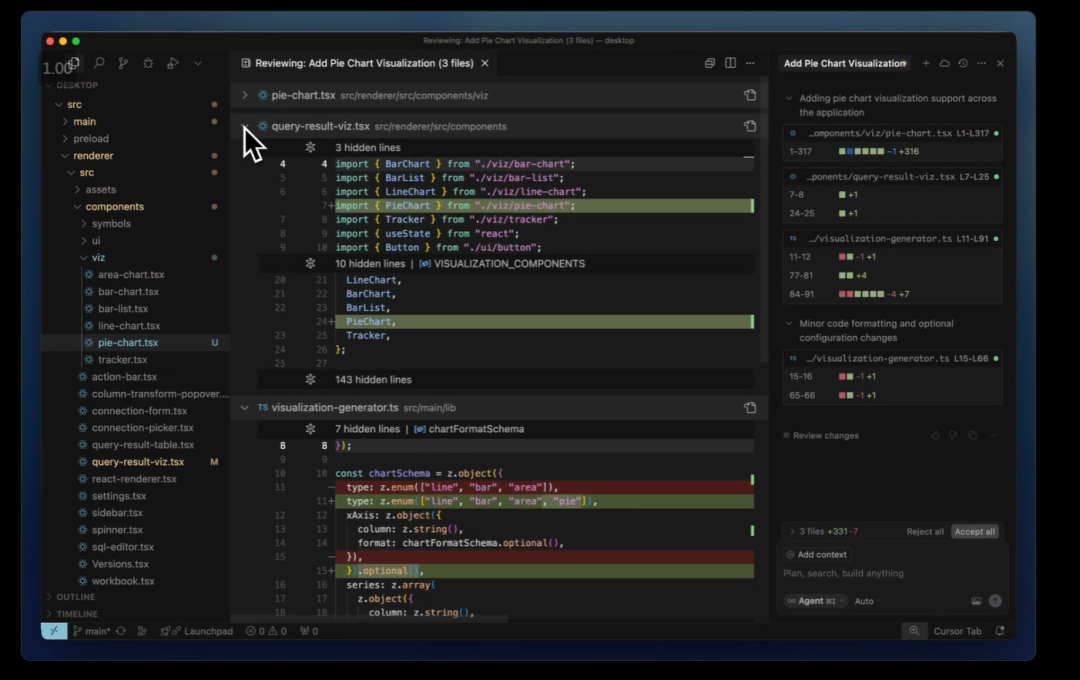Start a new chat with plus icon

(x=926, y=63)
